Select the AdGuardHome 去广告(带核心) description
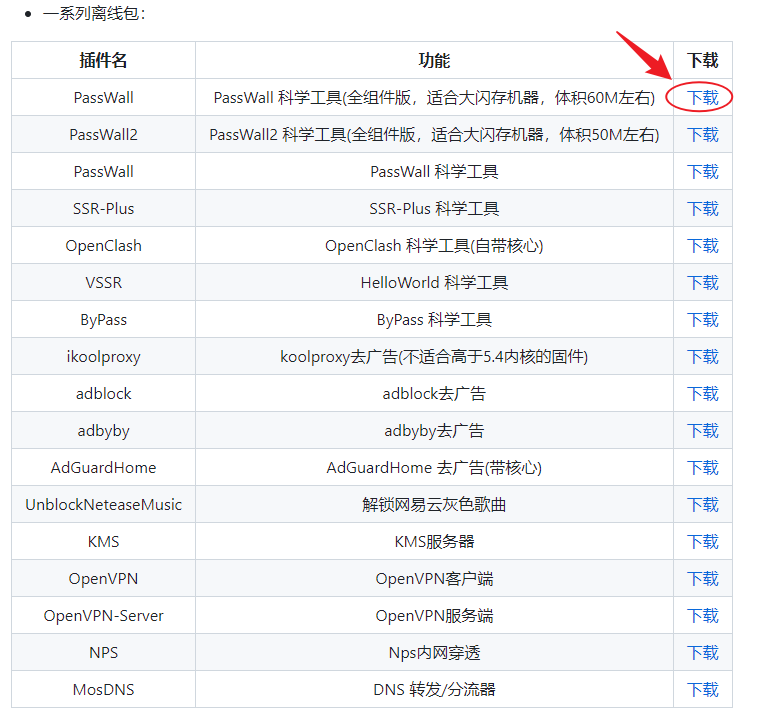The height and width of the screenshot is (722, 757). click(x=434, y=468)
